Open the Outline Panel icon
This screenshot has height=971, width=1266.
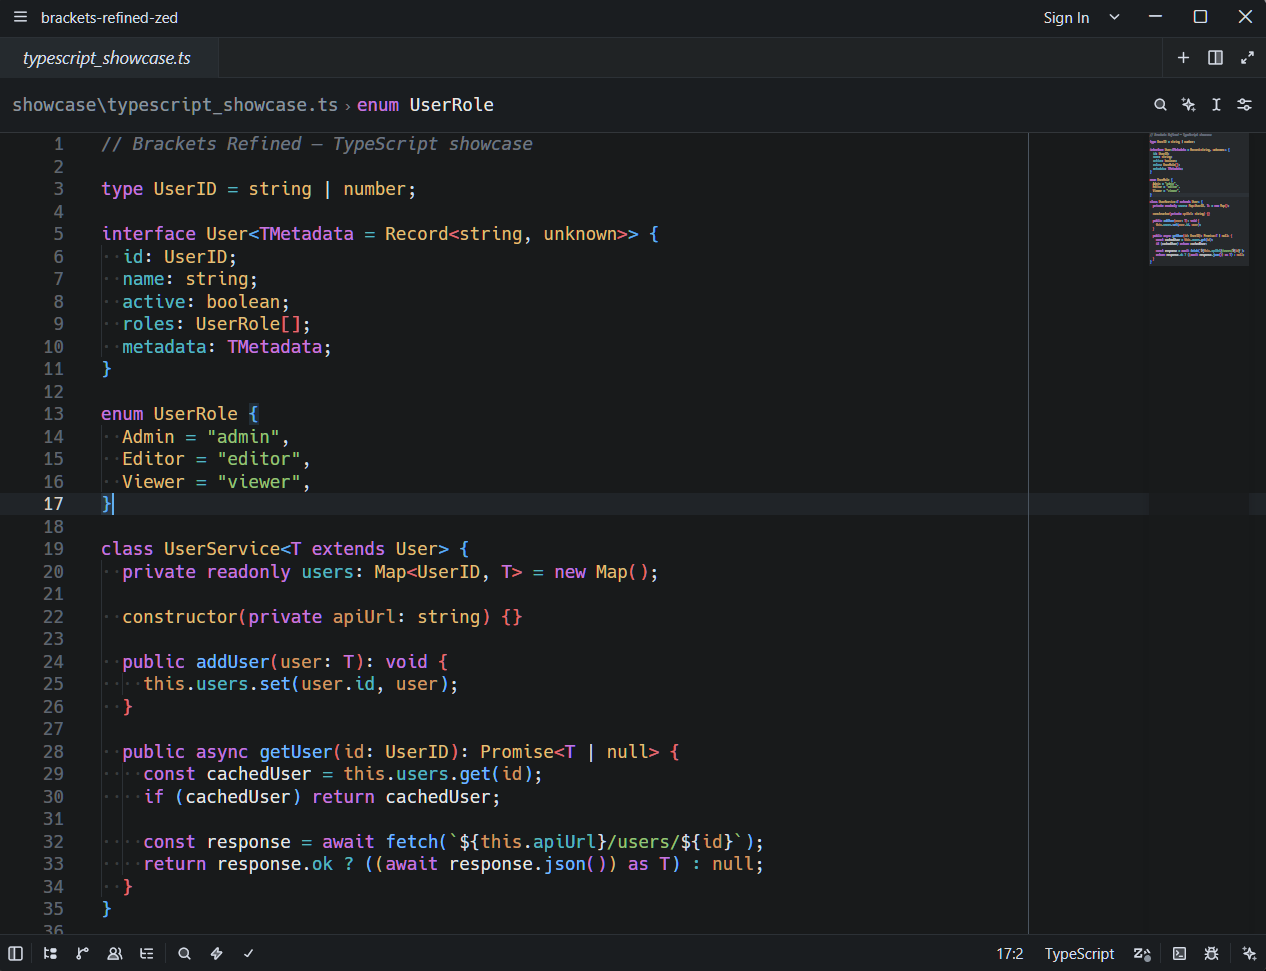(146, 954)
